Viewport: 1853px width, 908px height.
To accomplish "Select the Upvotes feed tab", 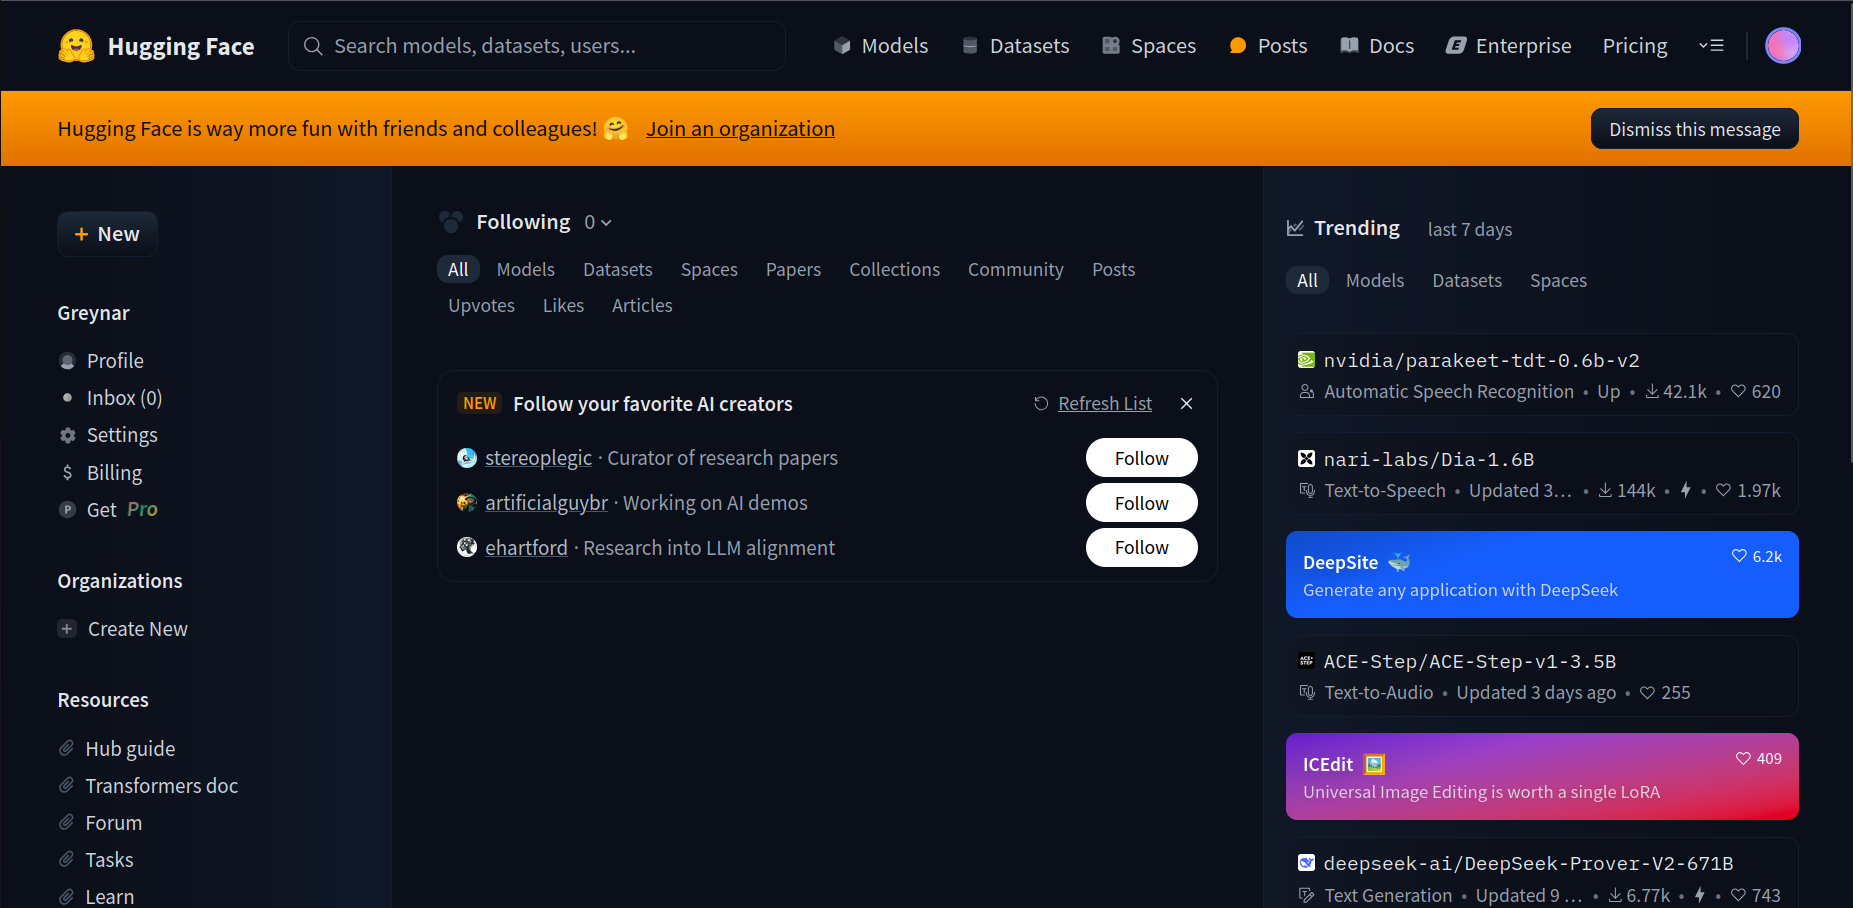I will coord(481,305).
